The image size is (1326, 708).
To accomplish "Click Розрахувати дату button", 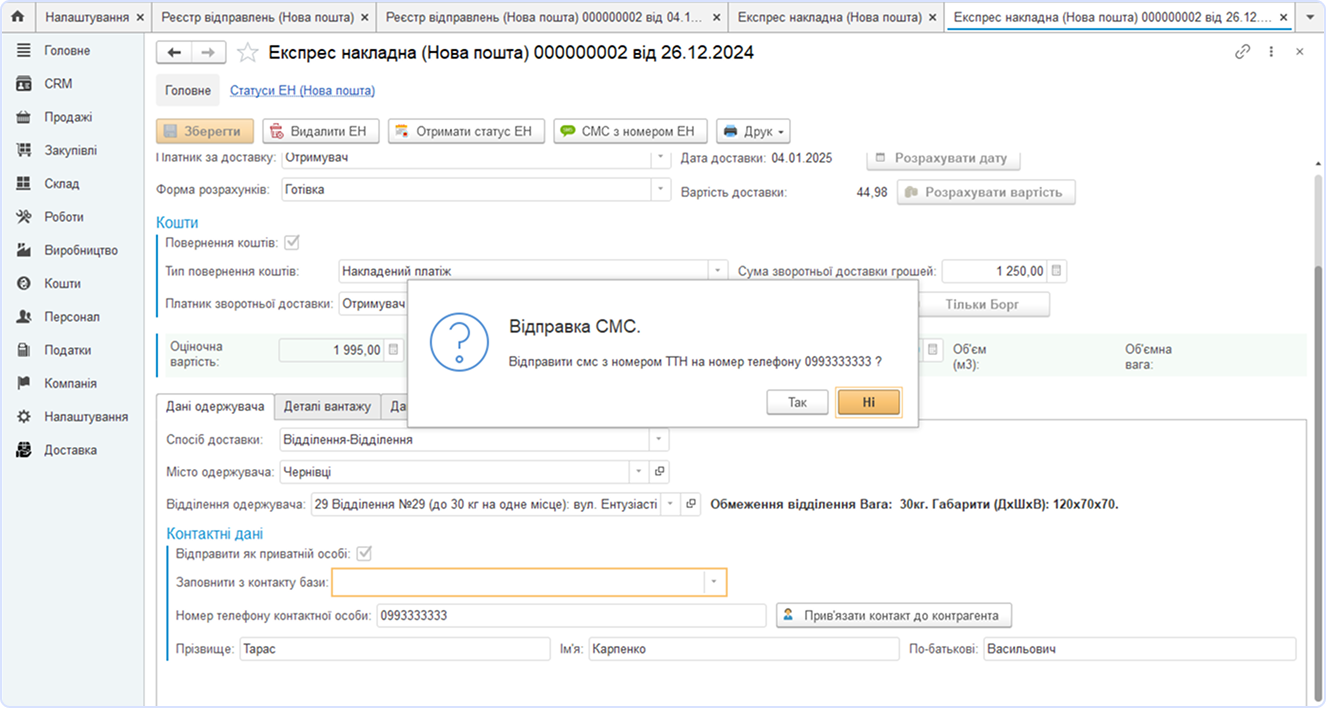I will click(943, 158).
